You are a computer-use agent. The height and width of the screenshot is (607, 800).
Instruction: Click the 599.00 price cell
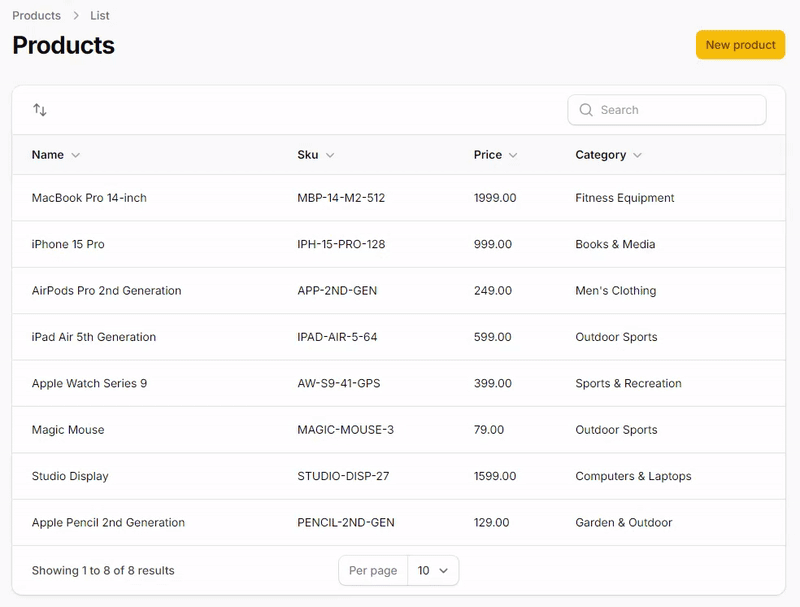[492, 337]
